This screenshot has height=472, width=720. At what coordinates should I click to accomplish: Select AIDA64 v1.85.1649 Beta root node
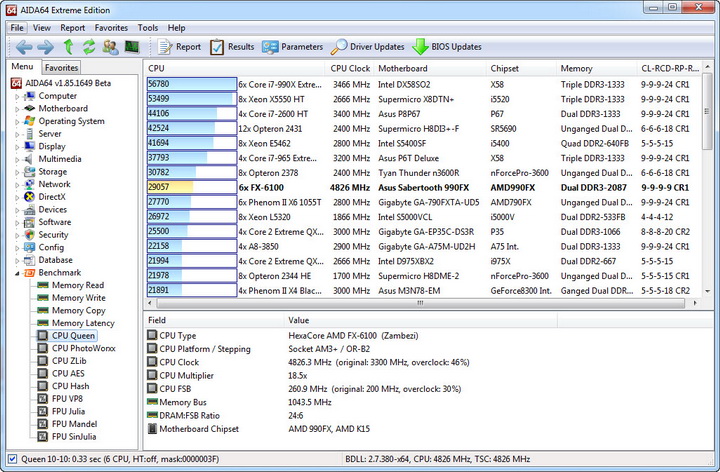[68, 83]
